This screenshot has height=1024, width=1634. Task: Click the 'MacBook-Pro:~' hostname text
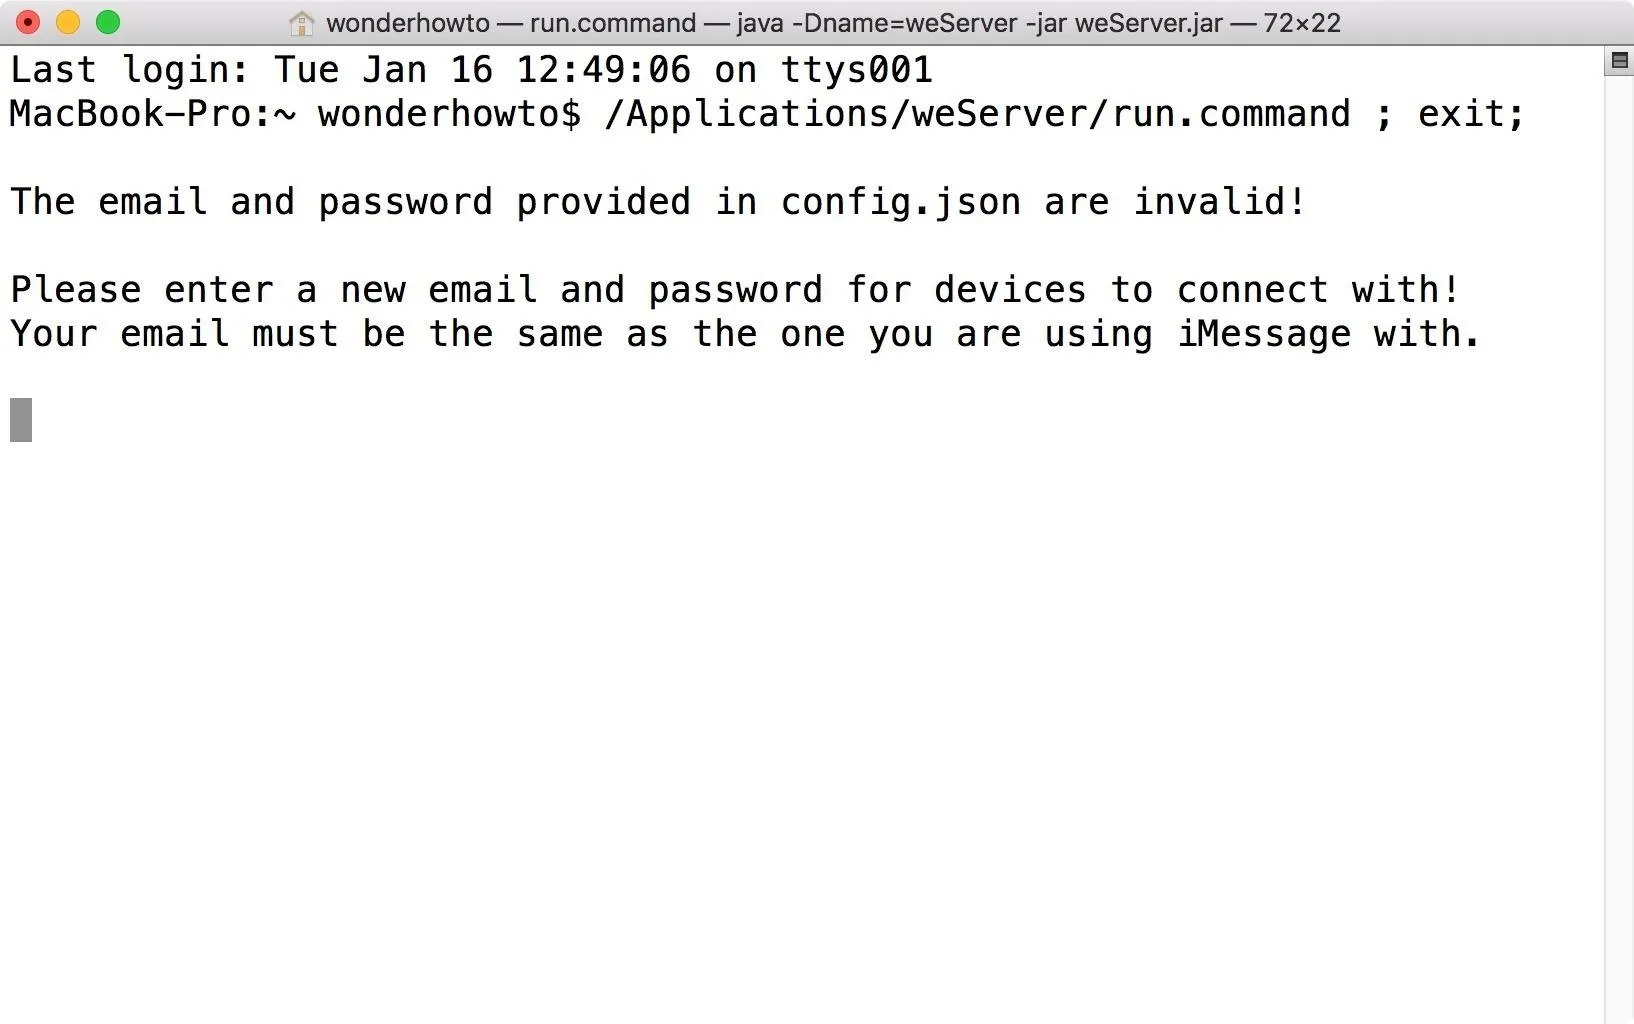click(153, 114)
